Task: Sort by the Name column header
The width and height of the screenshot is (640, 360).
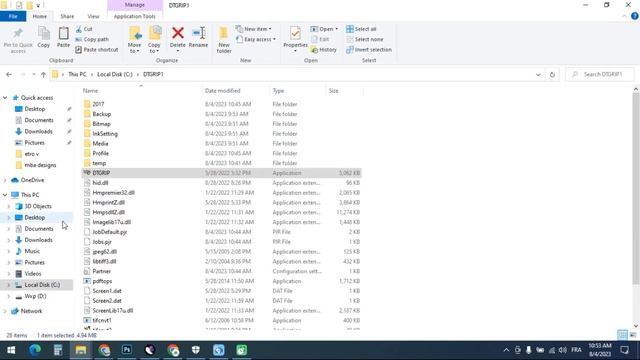Action: [x=141, y=91]
